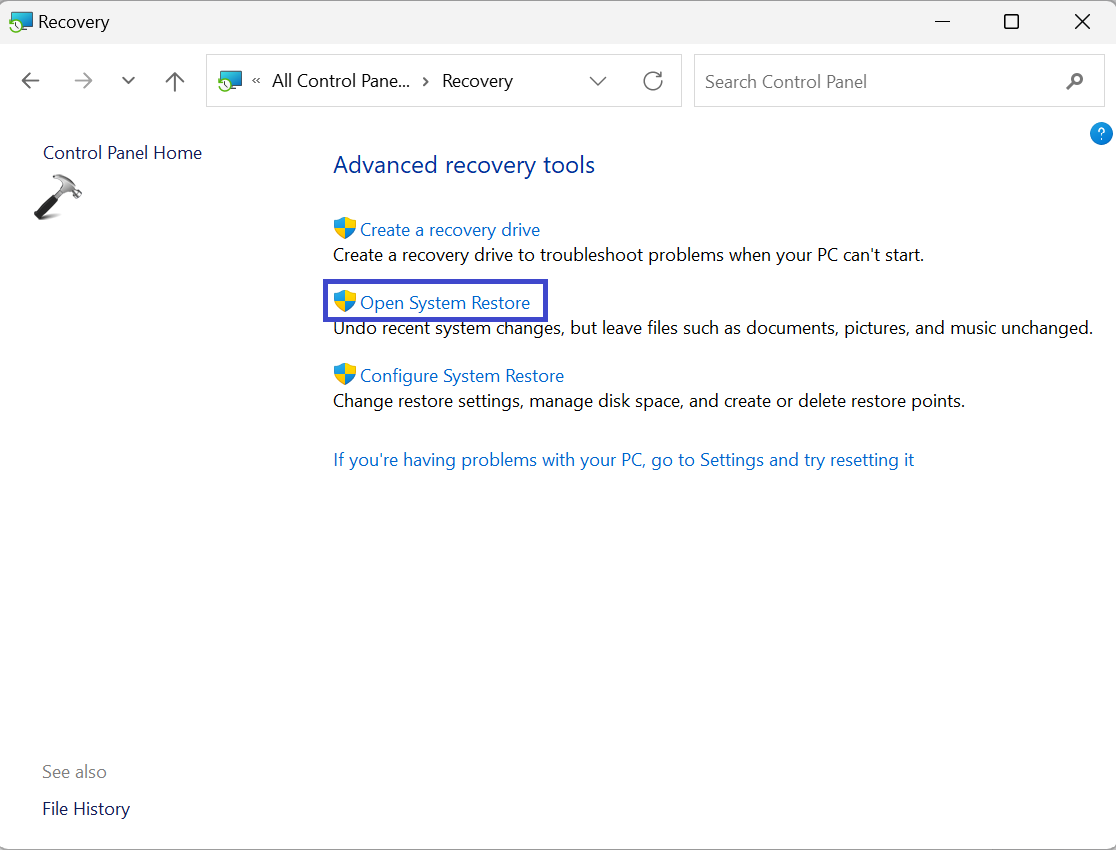Open System Restore link
Viewport: 1116px width, 850px height.
[445, 302]
